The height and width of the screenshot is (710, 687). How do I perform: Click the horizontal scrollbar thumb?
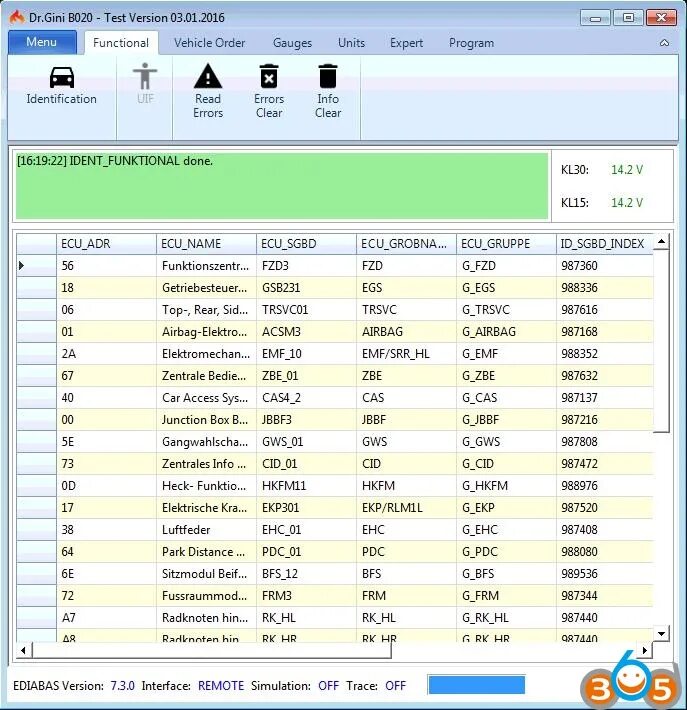click(211, 651)
